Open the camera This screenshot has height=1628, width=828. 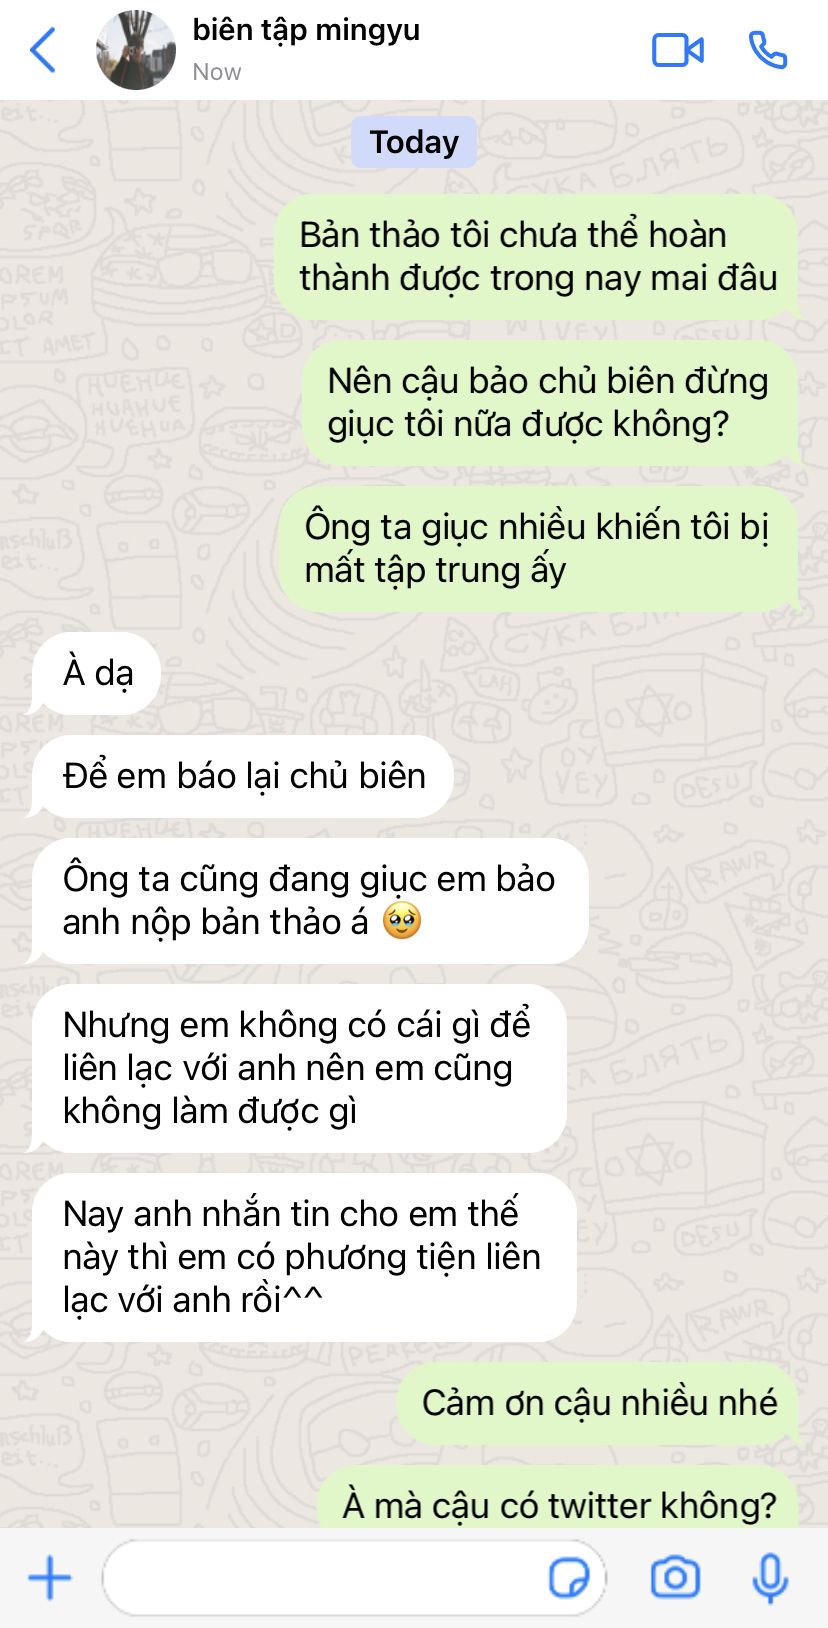click(x=675, y=1578)
